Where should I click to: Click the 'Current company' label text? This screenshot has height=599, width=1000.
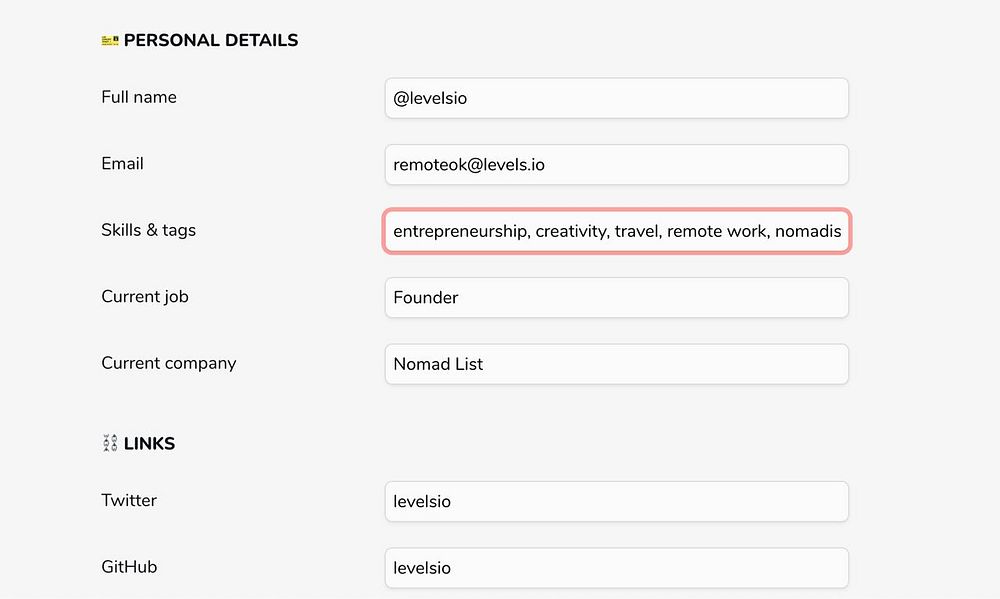click(168, 363)
